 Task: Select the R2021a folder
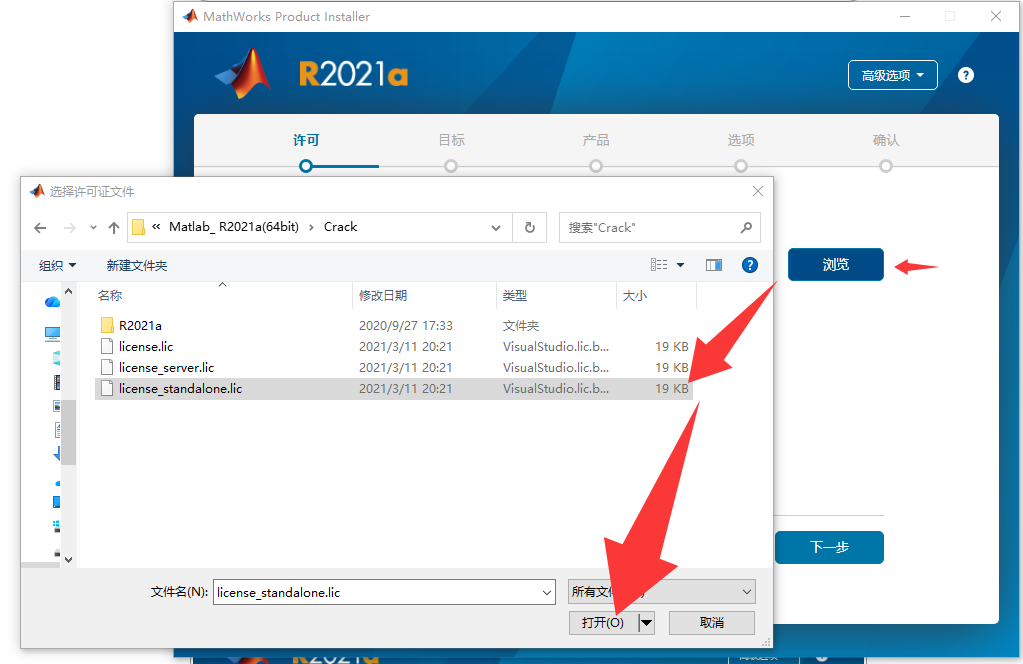click(x=393, y=325)
